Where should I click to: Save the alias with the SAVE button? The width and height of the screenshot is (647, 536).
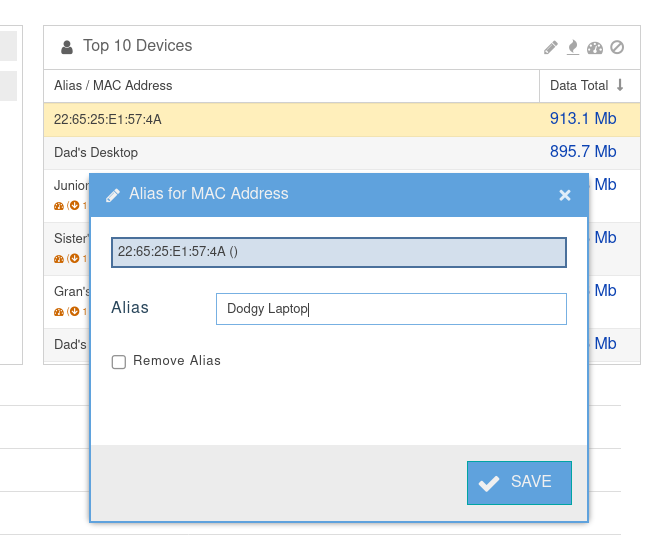coord(519,482)
